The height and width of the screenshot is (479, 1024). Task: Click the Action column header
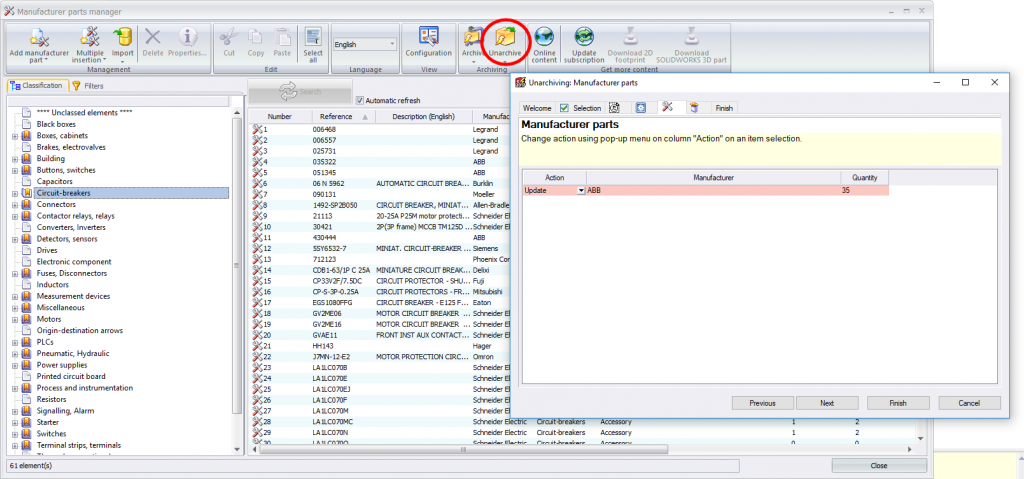pos(554,177)
